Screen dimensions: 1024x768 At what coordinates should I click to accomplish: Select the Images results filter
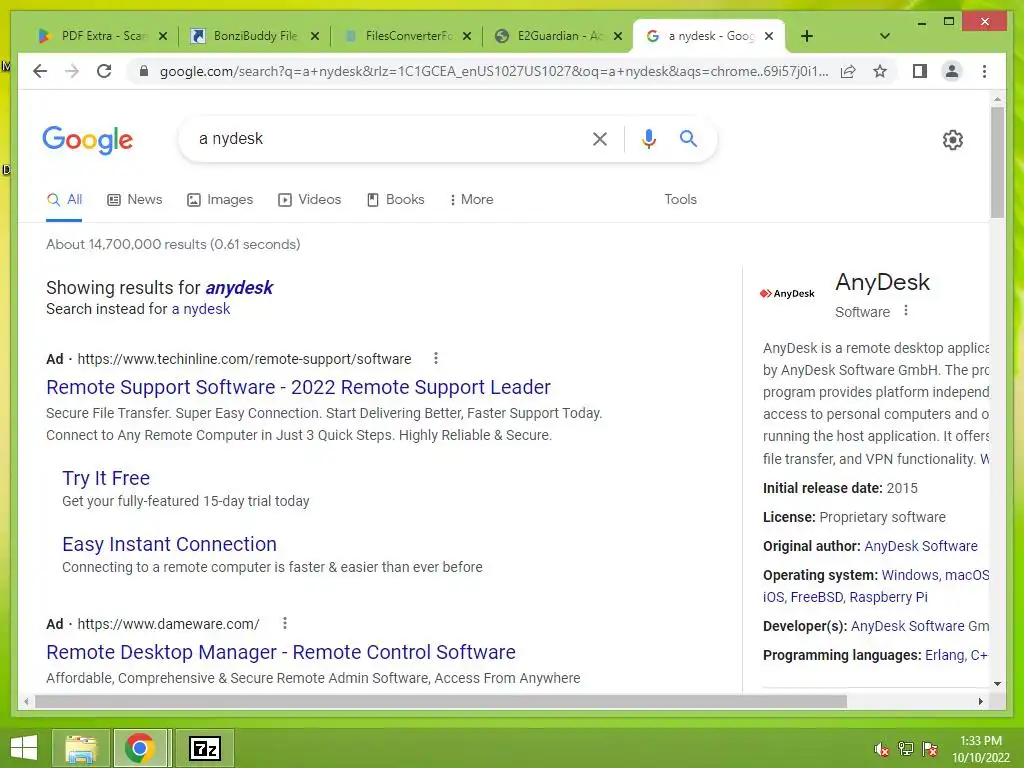pos(220,199)
